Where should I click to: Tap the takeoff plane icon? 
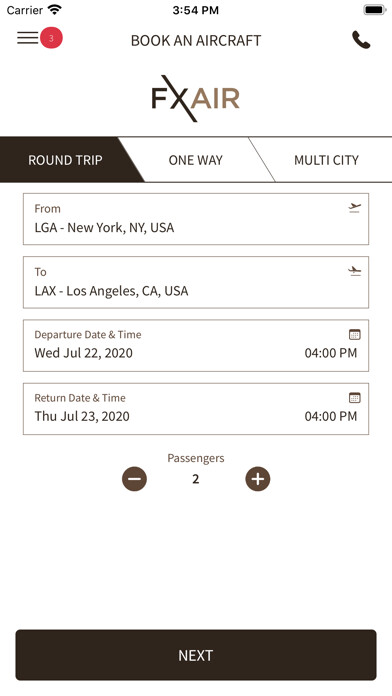tap(354, 208)
